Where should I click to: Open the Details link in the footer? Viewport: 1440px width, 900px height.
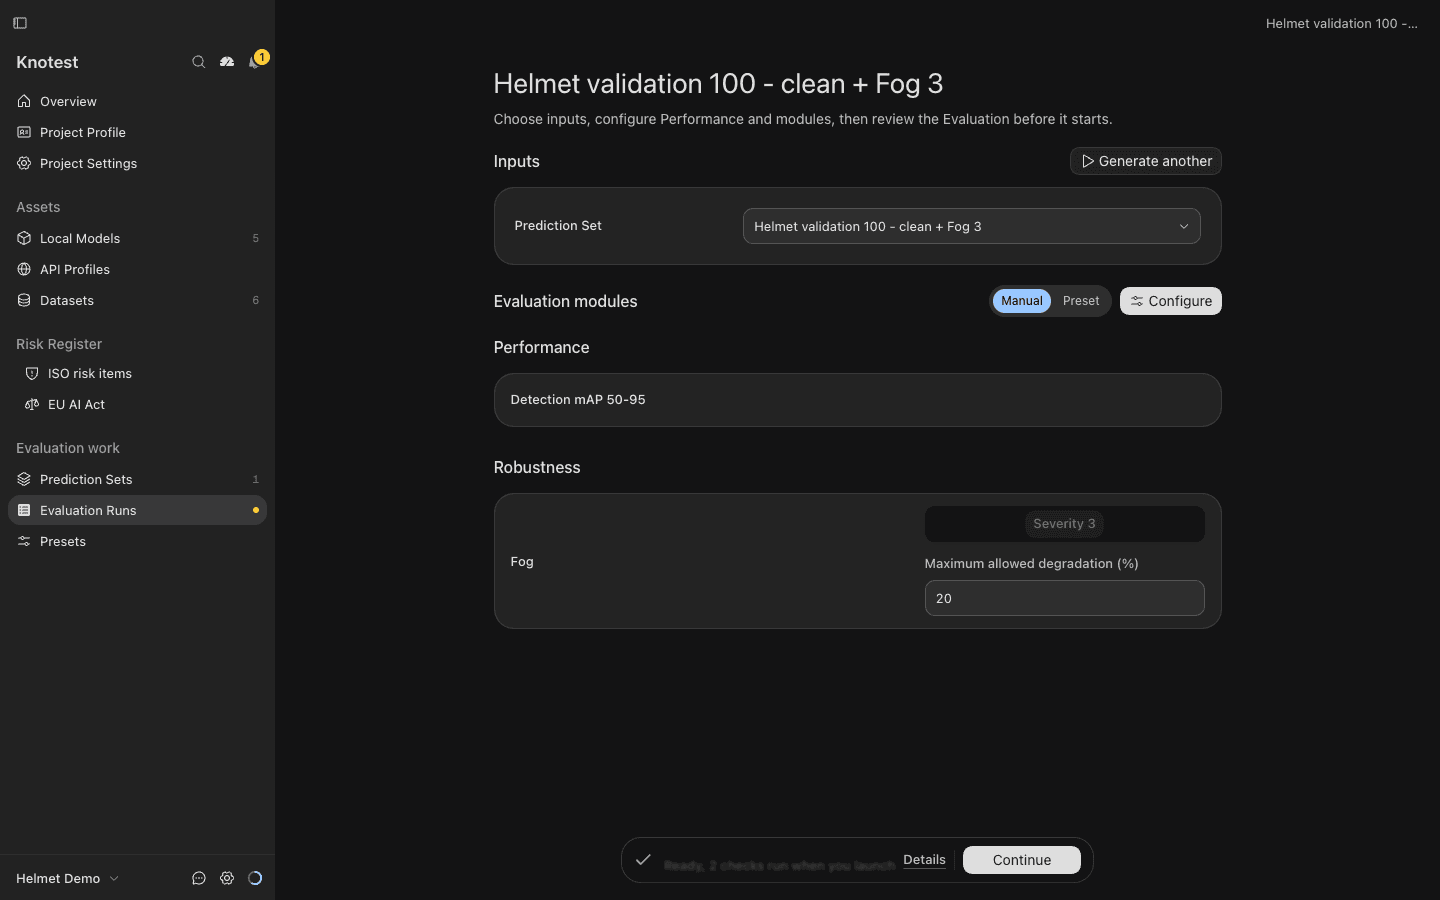click(x=924, y=860)
